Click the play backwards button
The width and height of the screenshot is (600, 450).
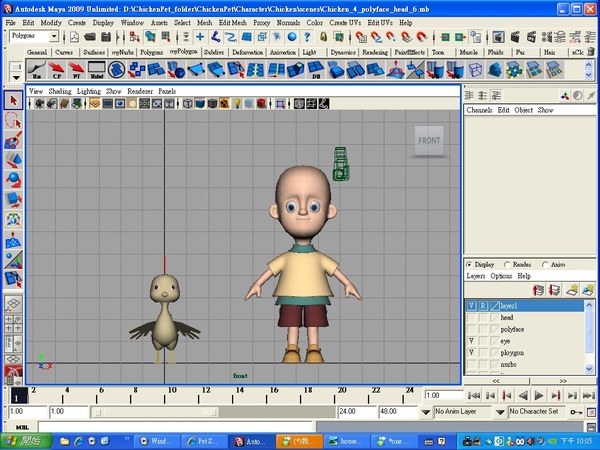[x=523, y=396]
